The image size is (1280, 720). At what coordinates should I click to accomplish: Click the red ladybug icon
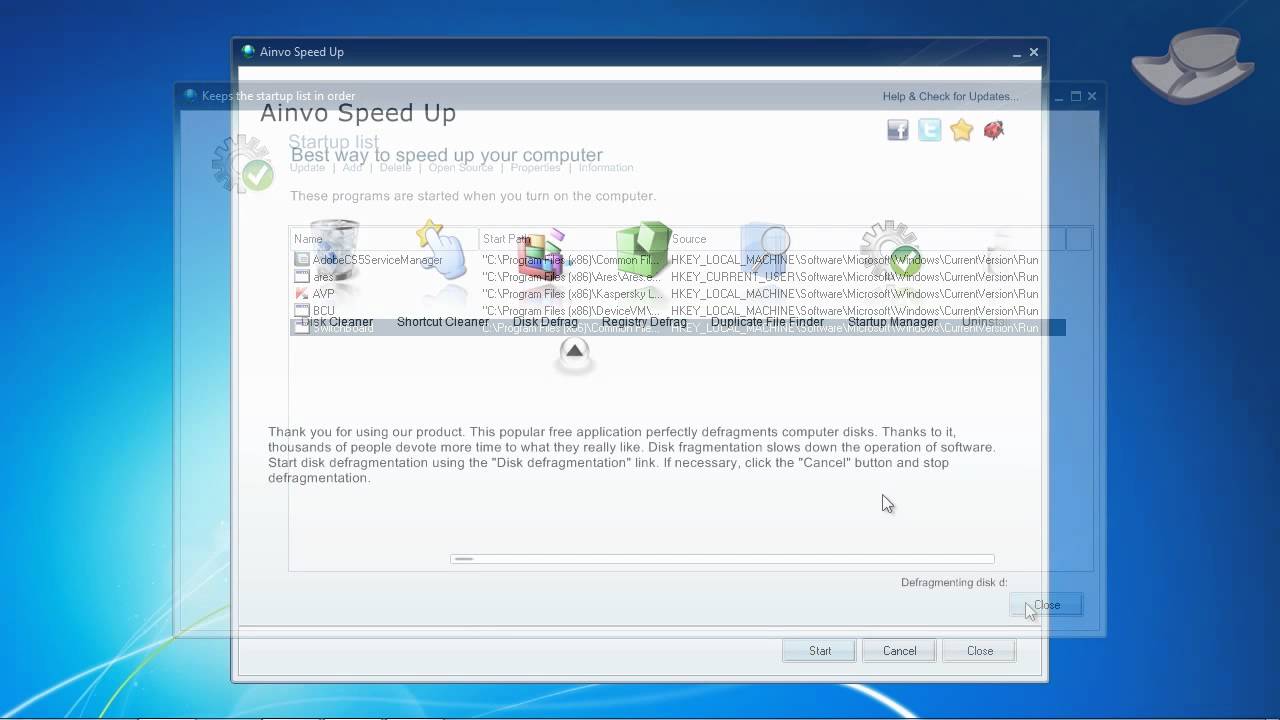point(994,130)
